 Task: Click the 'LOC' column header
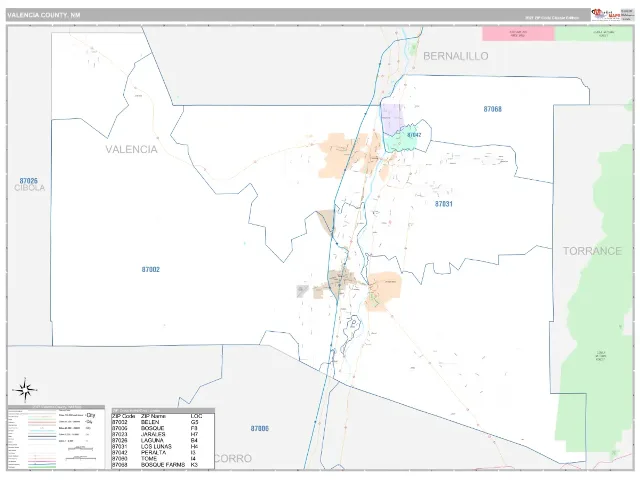196,416
